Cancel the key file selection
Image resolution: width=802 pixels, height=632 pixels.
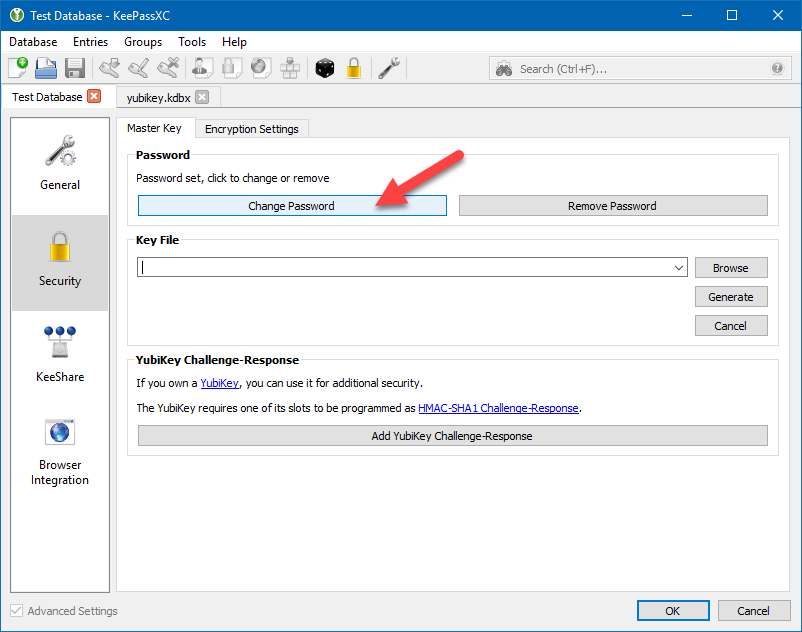[x=731, y=326]
